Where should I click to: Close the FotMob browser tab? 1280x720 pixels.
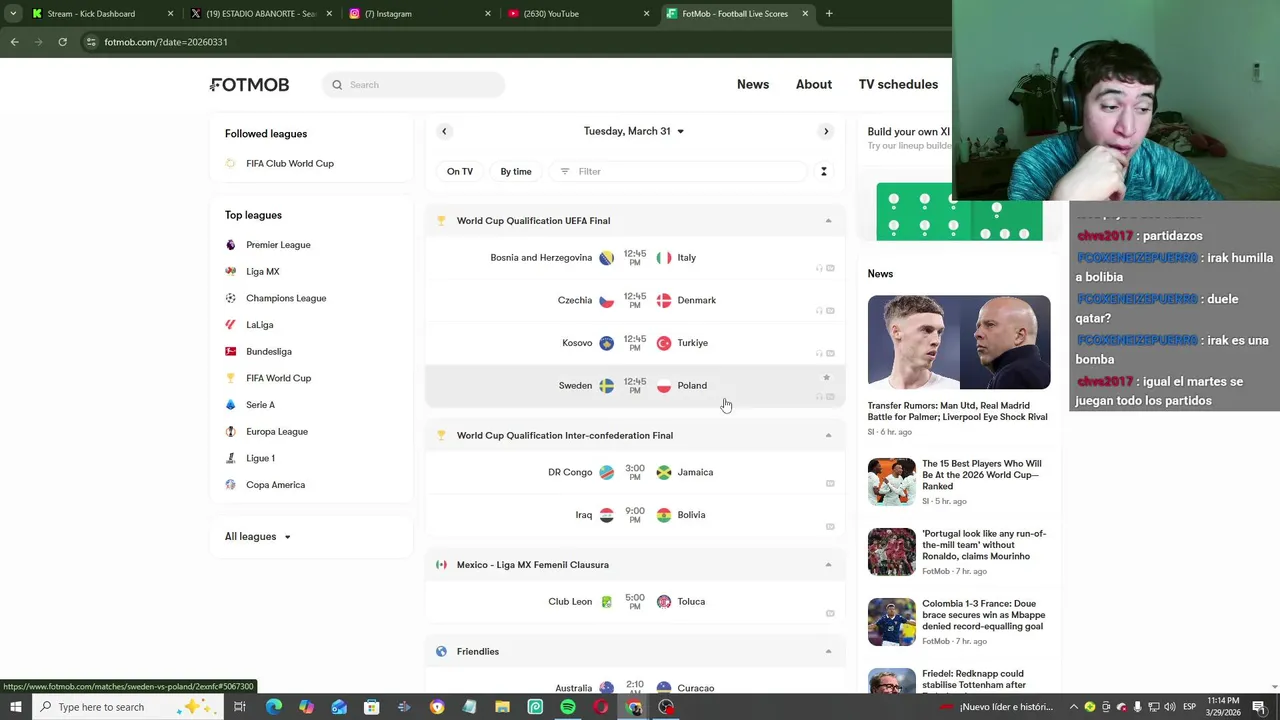tap(805, 14)
